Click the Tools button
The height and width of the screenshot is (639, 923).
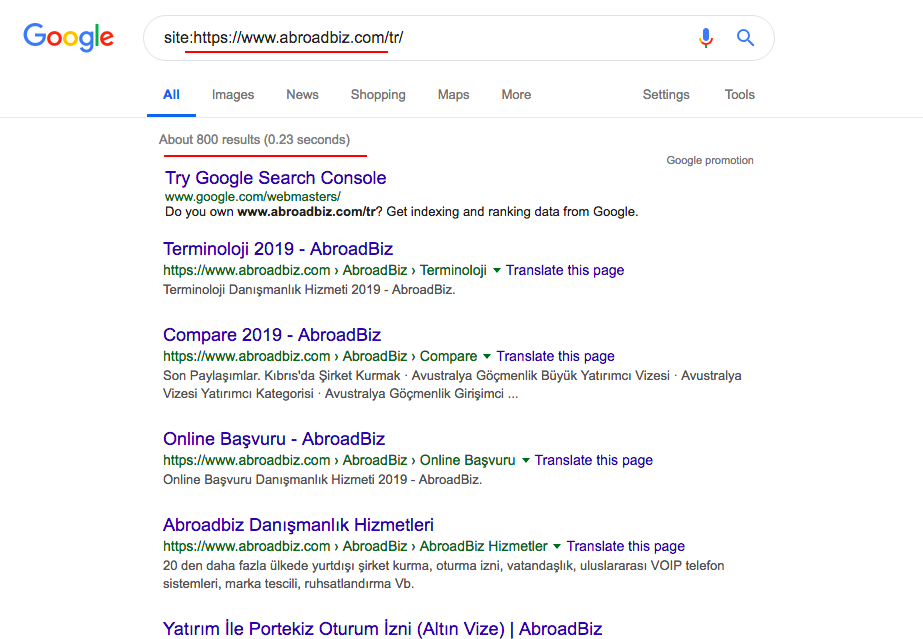click(740, 95)
